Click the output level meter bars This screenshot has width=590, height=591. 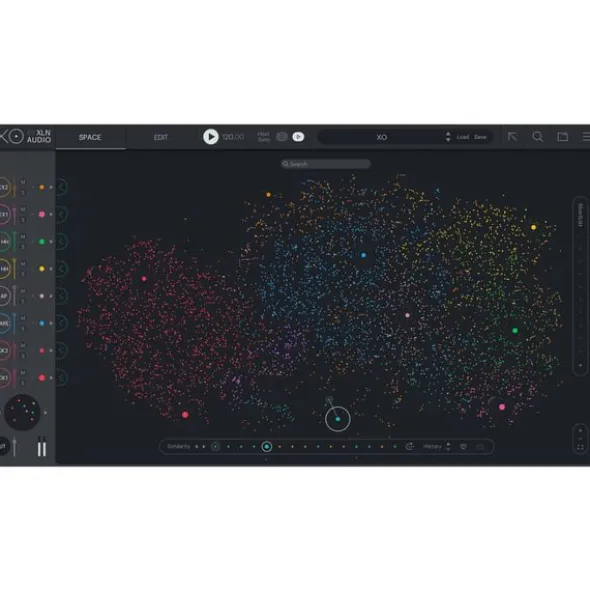(42, 447)
